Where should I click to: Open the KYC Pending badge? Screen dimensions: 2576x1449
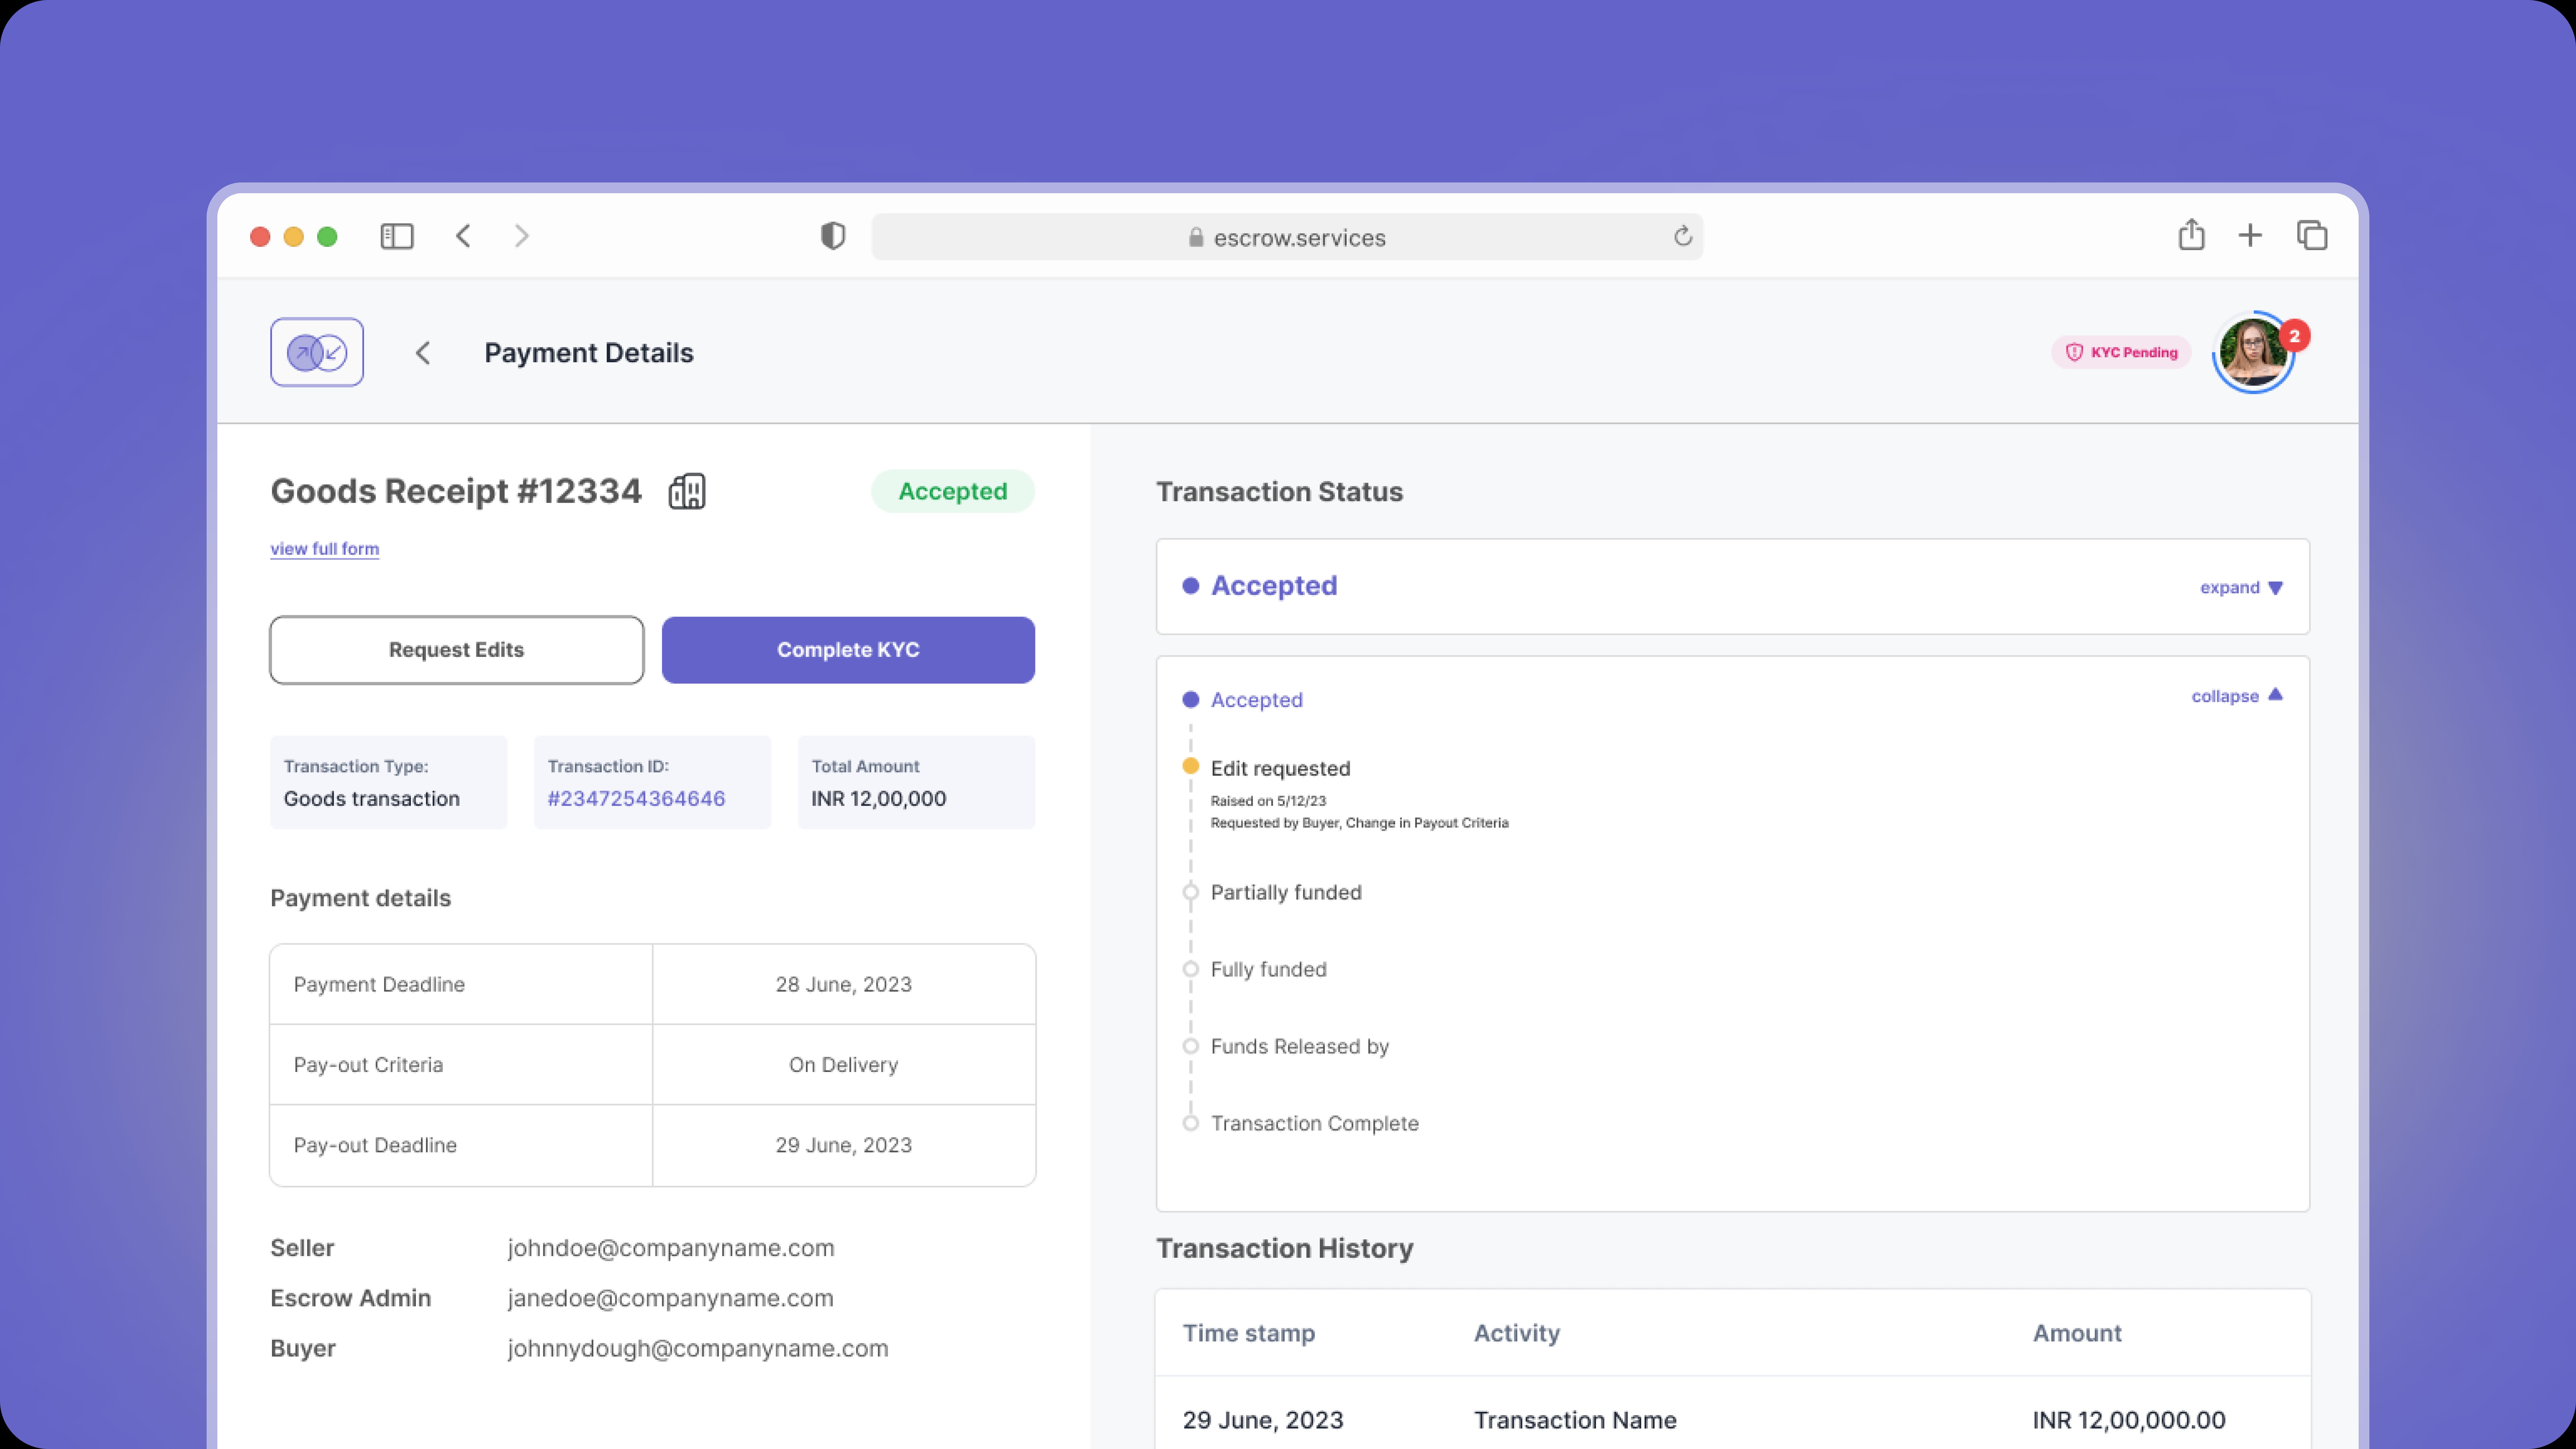click(2121, 352)
